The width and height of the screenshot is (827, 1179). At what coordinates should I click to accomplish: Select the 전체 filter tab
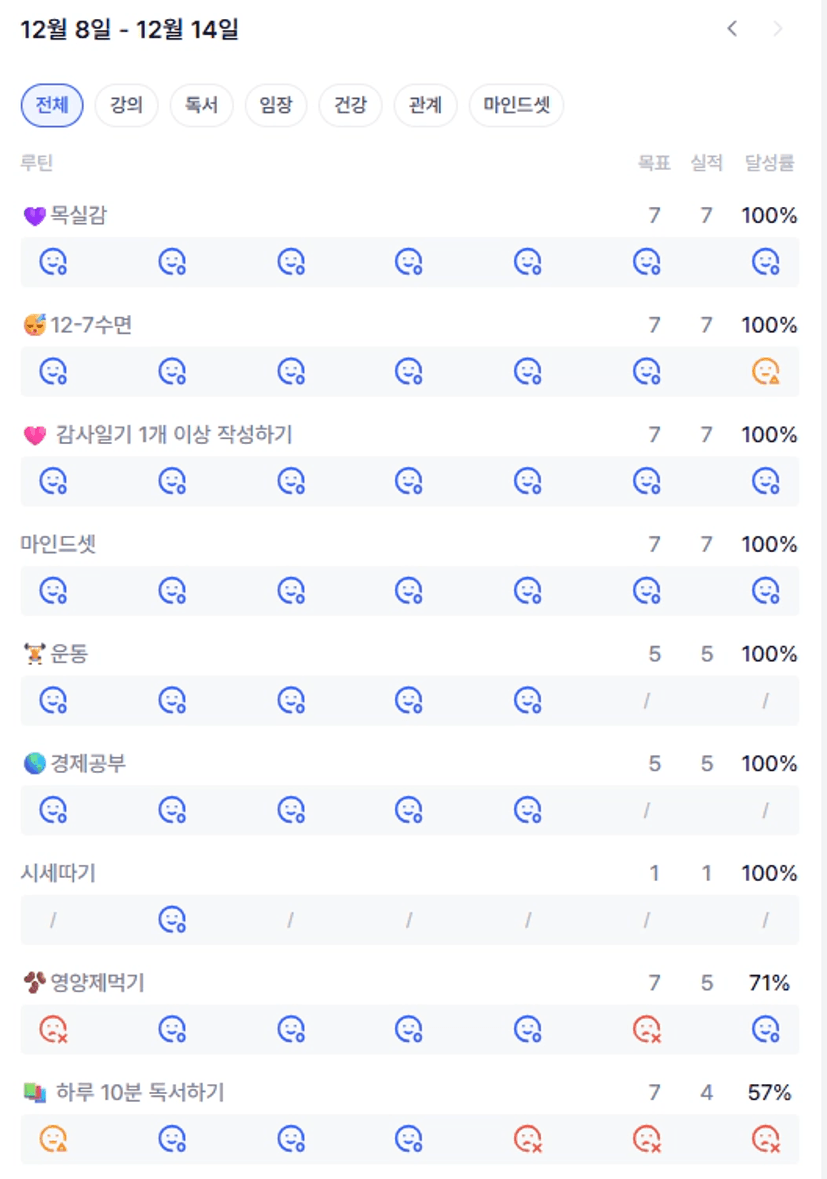(52, 105)
